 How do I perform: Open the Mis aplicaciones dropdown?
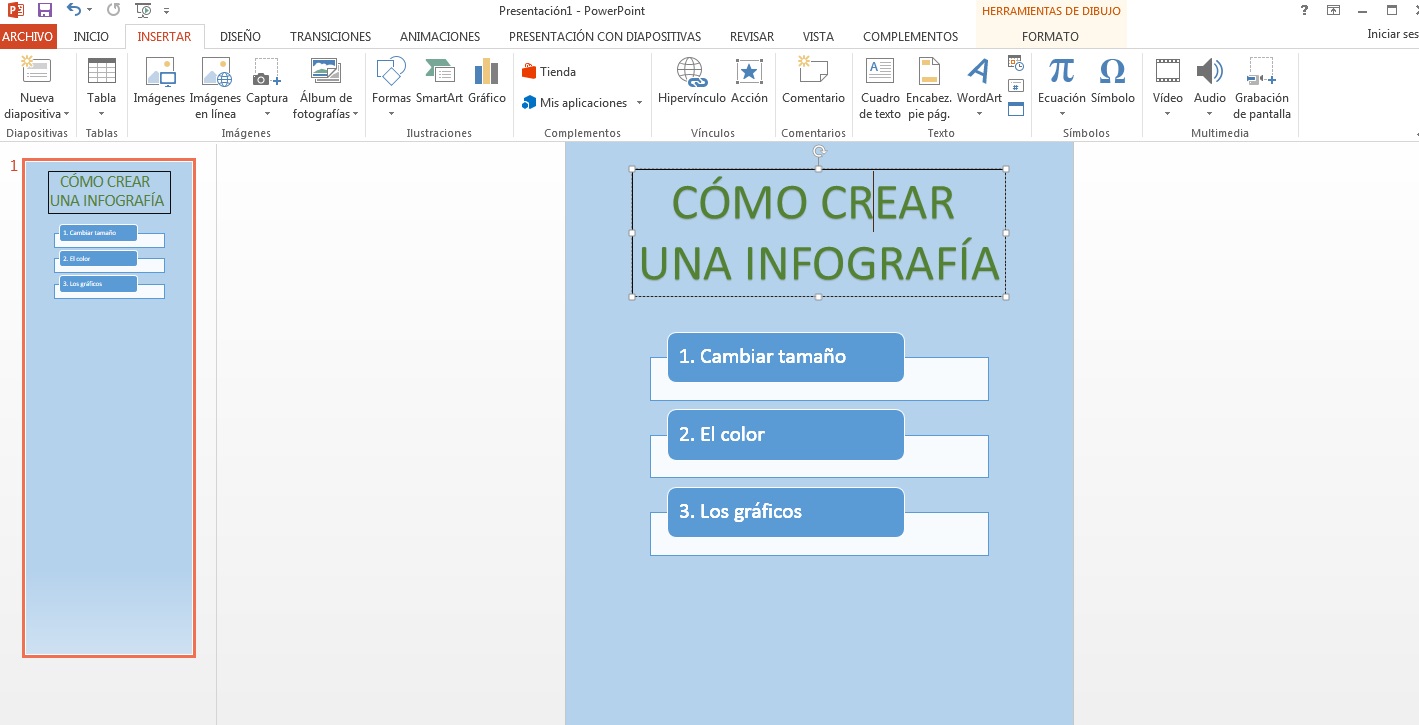tap(638, 103)
